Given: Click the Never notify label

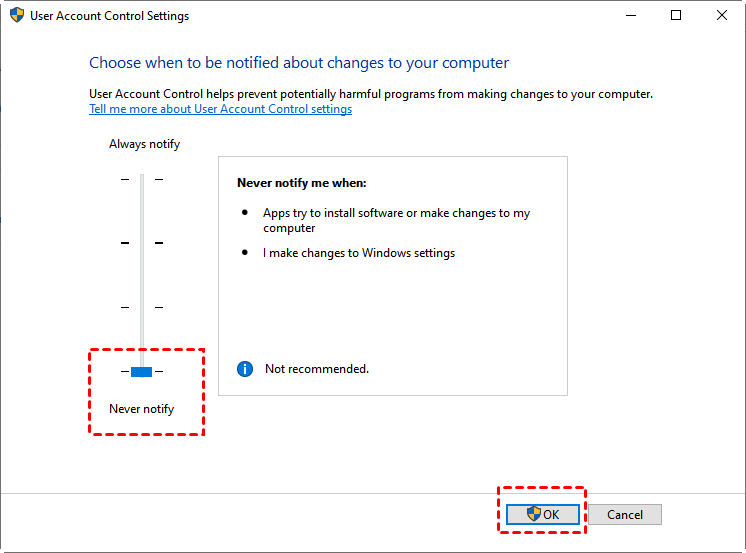Looking at the screenshot, I should point(141,409).
